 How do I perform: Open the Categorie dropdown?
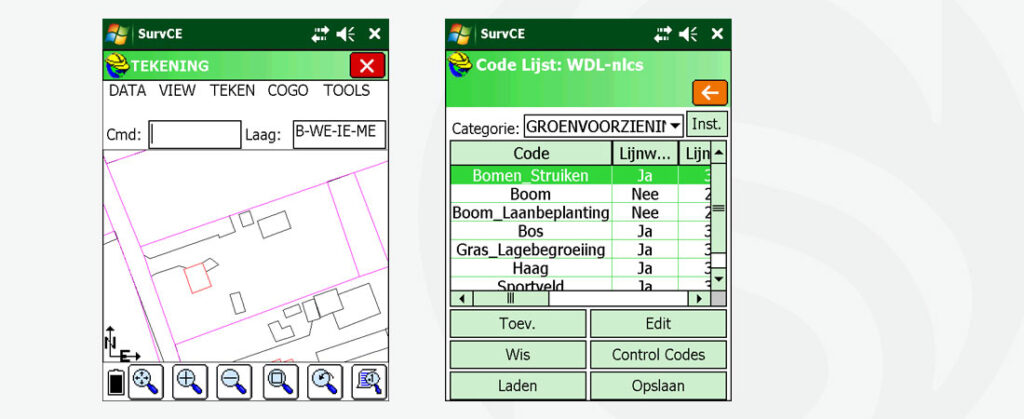click(x=675, y=126)
